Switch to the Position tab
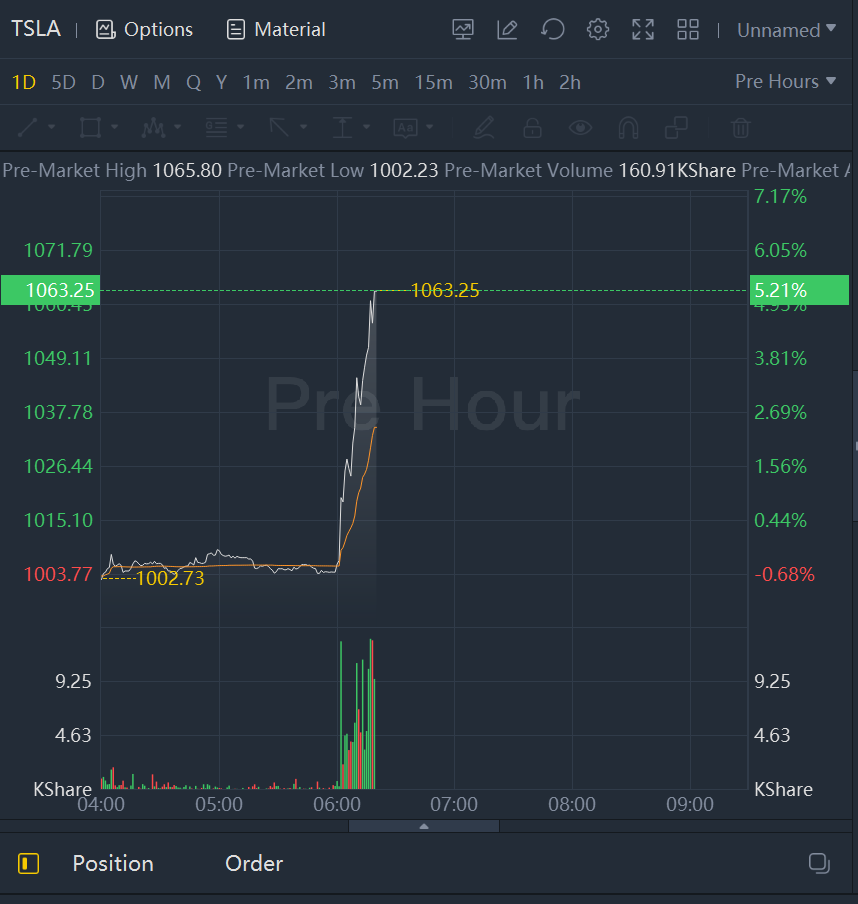 (x=113, y=863)
